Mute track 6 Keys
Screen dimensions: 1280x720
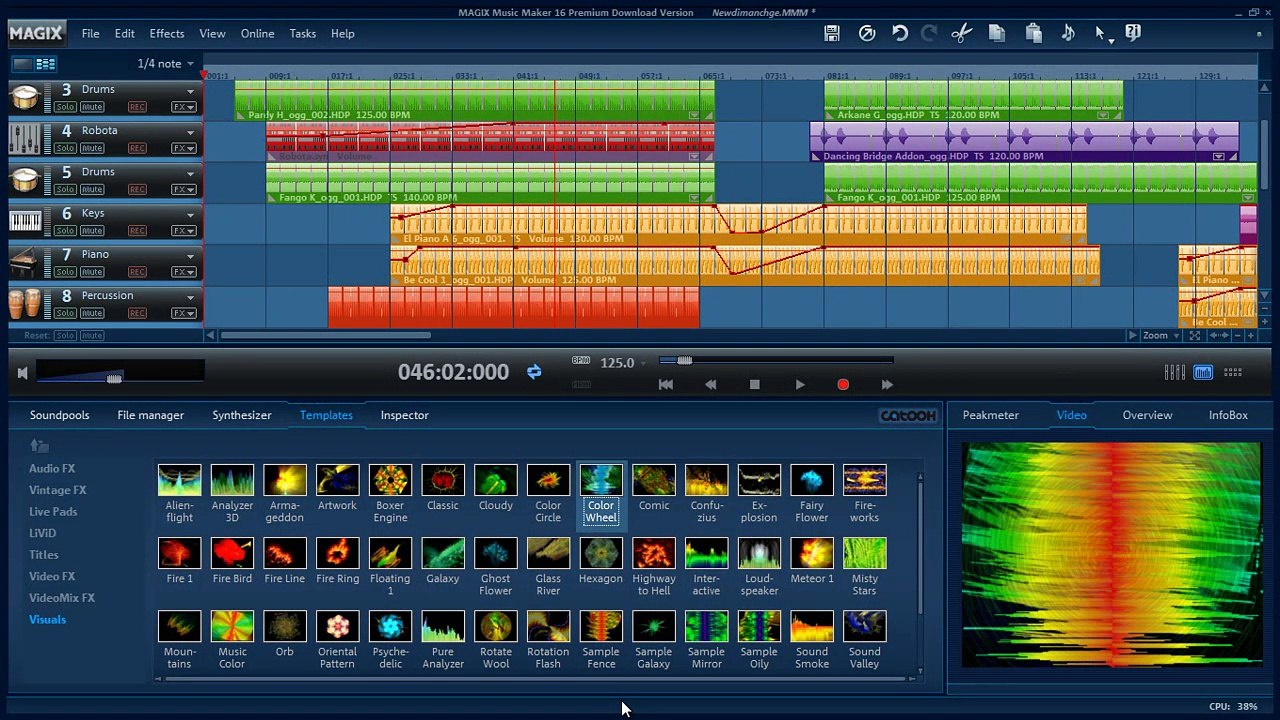point(92,231)
